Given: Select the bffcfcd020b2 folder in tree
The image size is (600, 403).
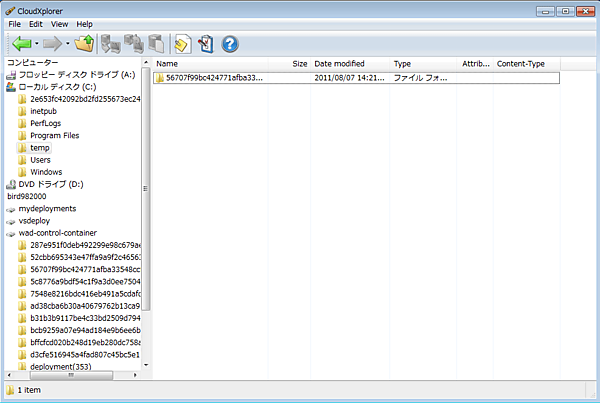Looking at the screenshot, I should (79, 343).
